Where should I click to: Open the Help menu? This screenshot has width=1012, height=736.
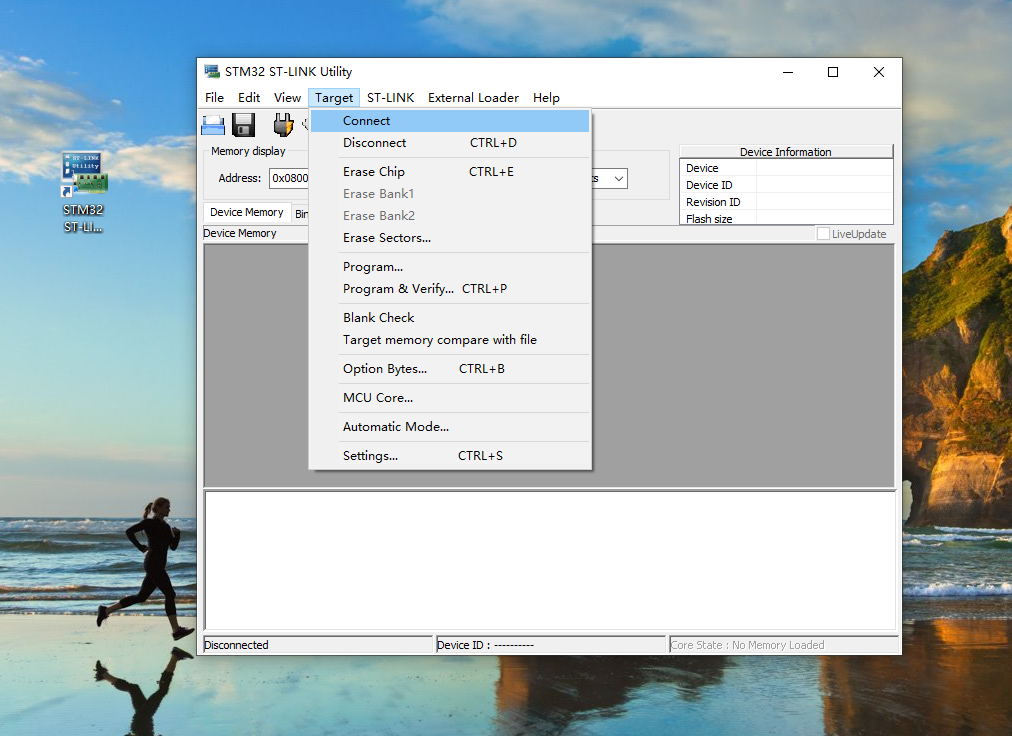[546, 97]
